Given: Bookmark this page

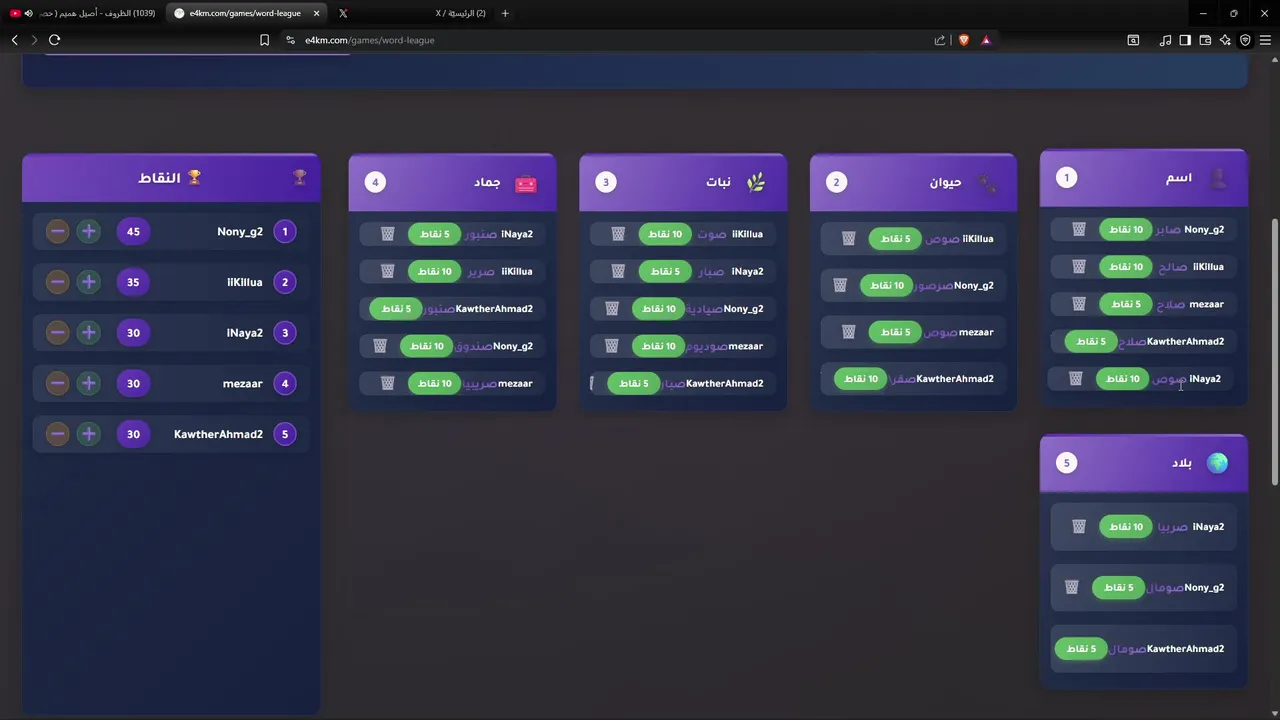Looking at the screenshot, I should tap(264, 40).
